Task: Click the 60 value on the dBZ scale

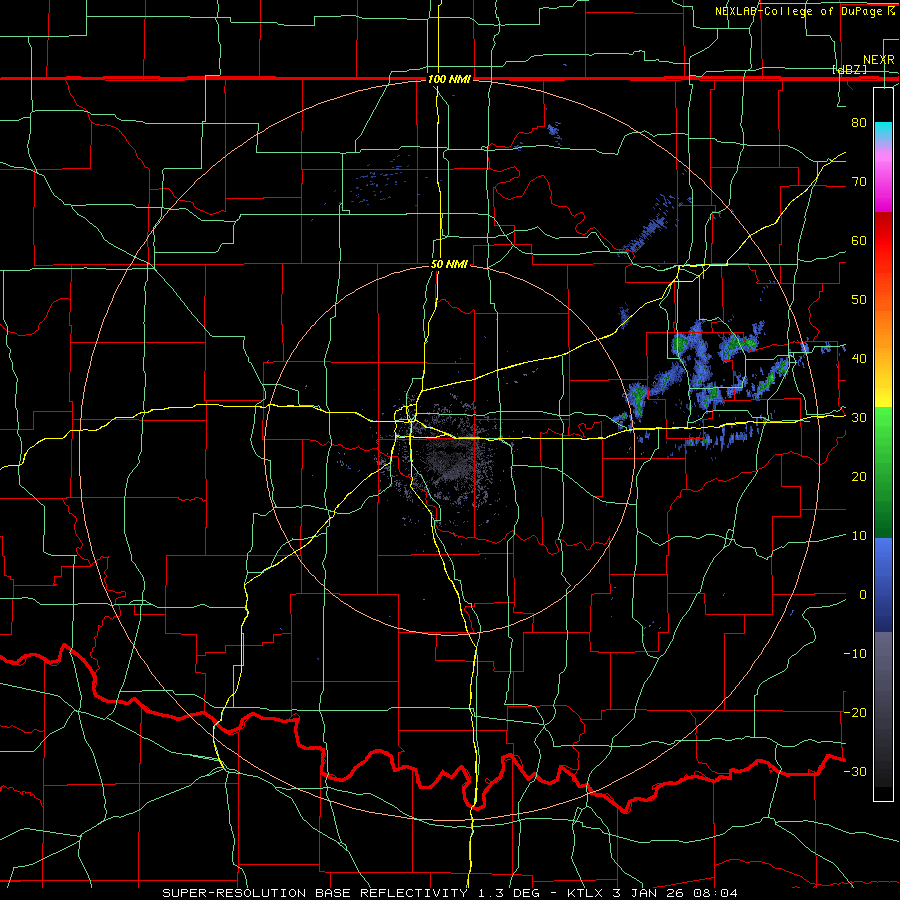Action: (x=859, y=240)
